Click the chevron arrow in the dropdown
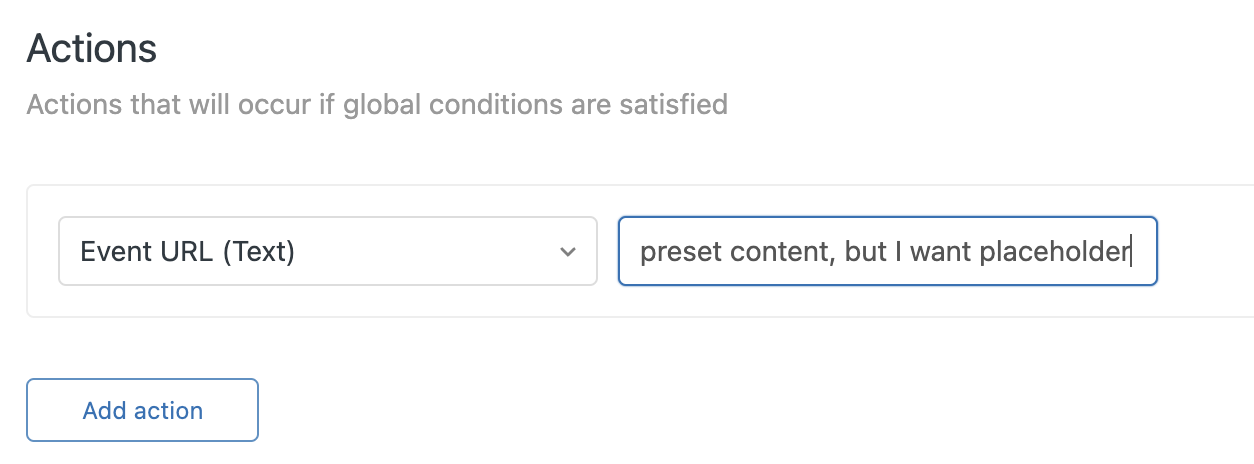The width and height of the screenshot is (1254, 464). (x=568, y=252)
